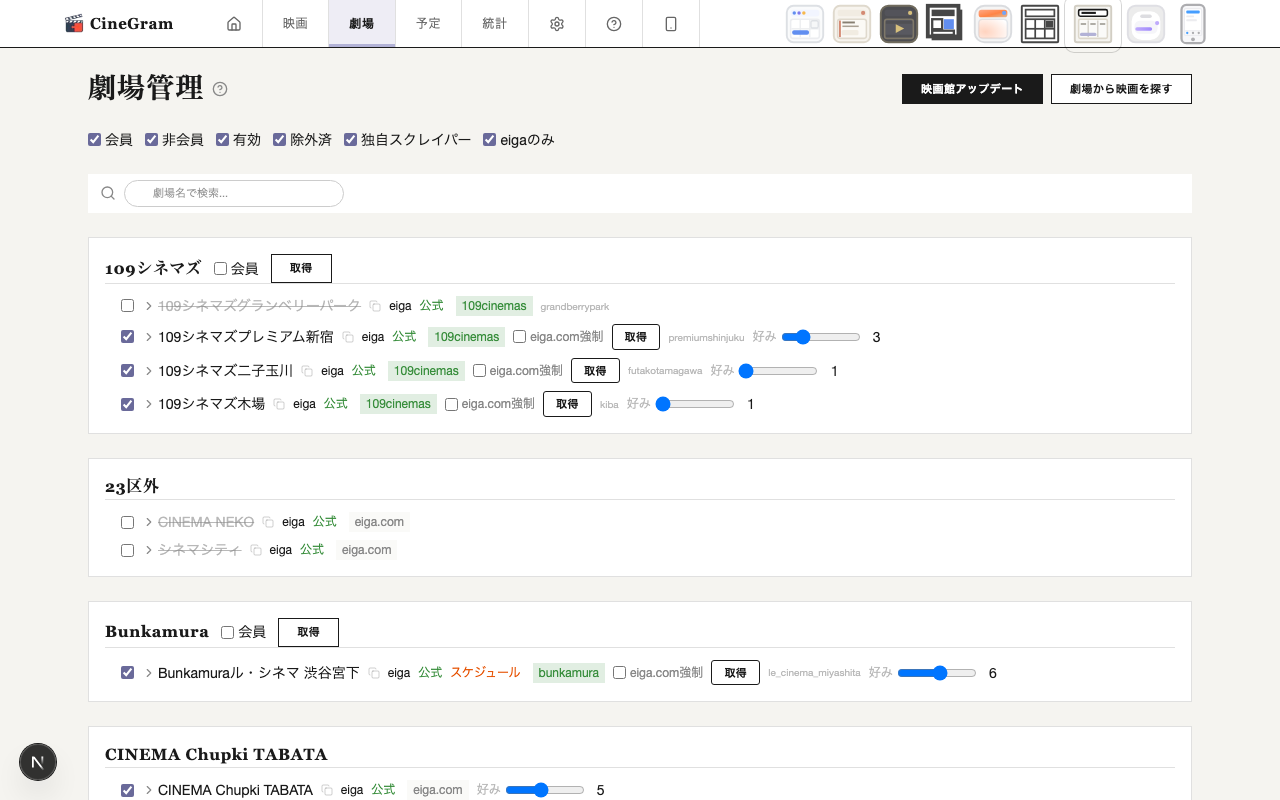Expand the 109シネマズ木場 row chevron
The width and height of the screenshot is (1280, 800).
coord(148,404)
